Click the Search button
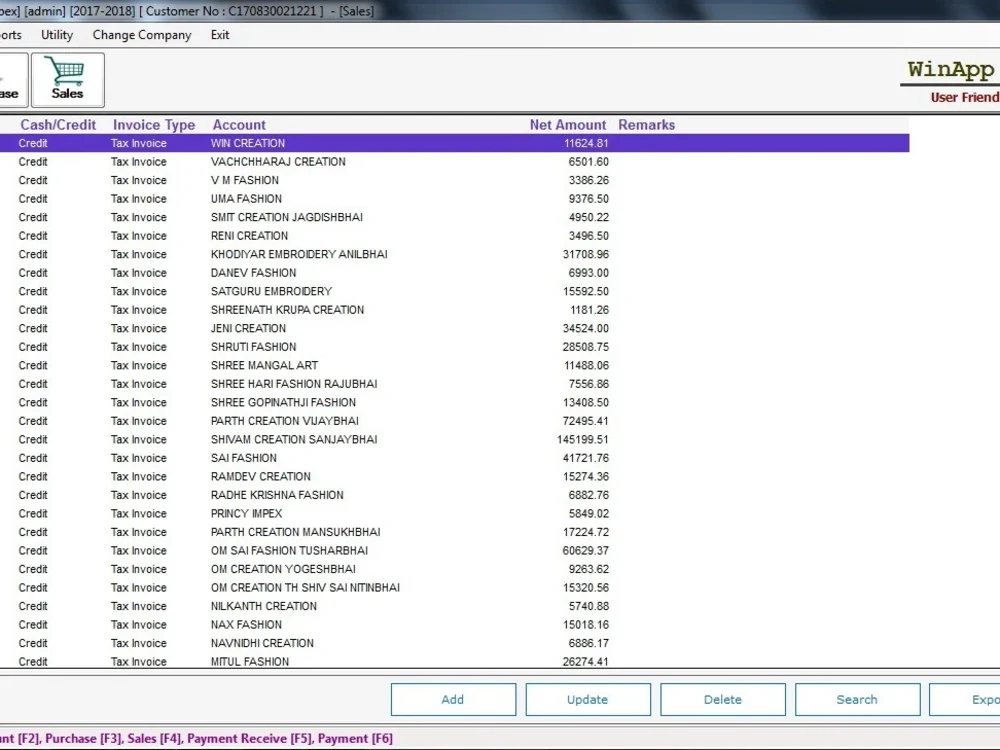 point(857,700)
